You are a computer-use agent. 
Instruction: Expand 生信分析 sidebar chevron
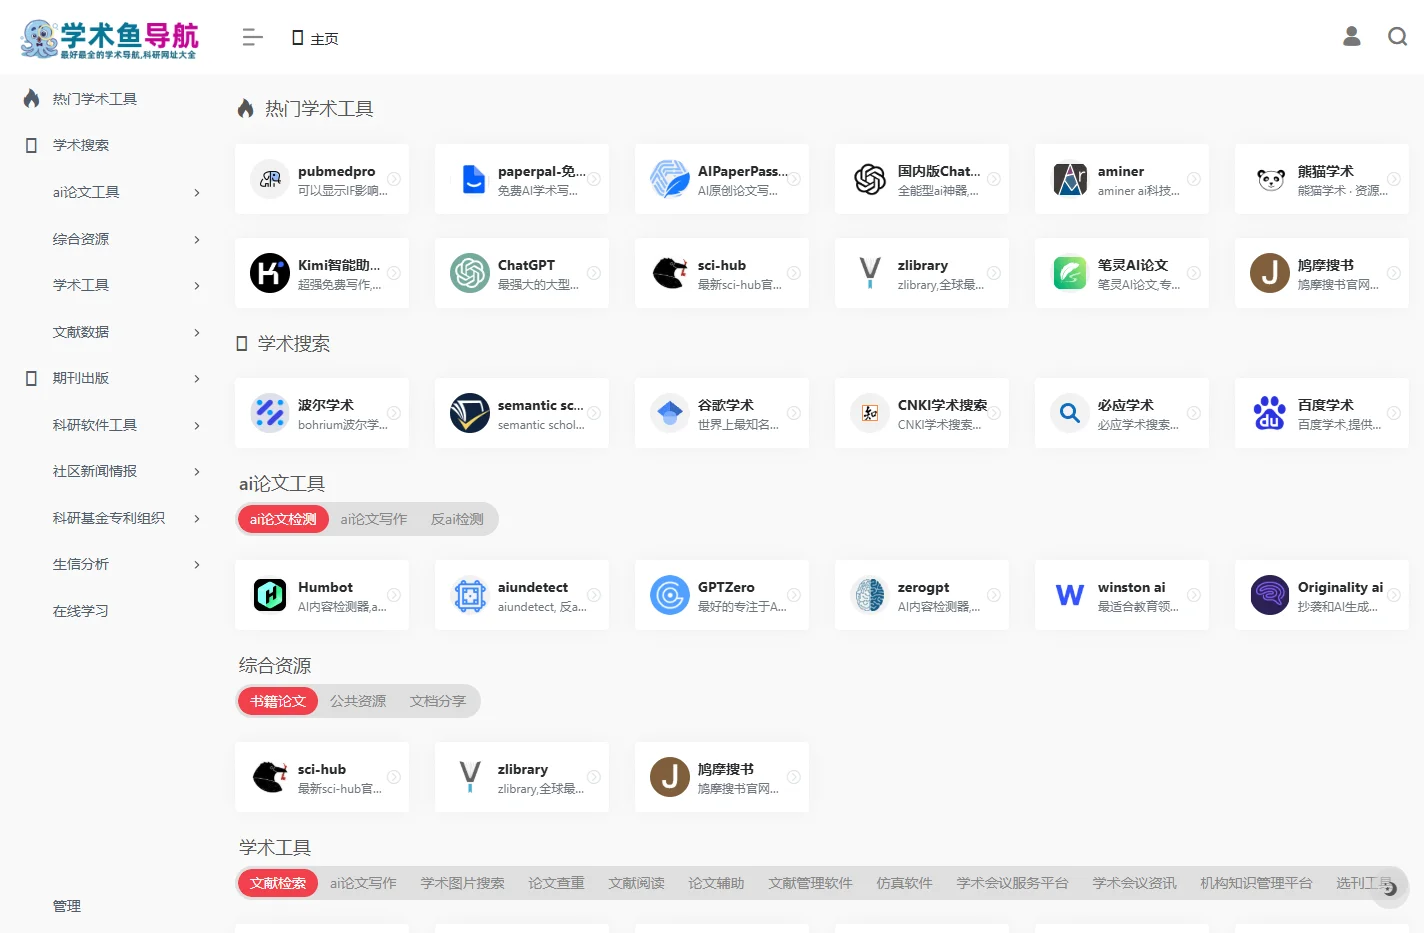(x=197, y=564)
